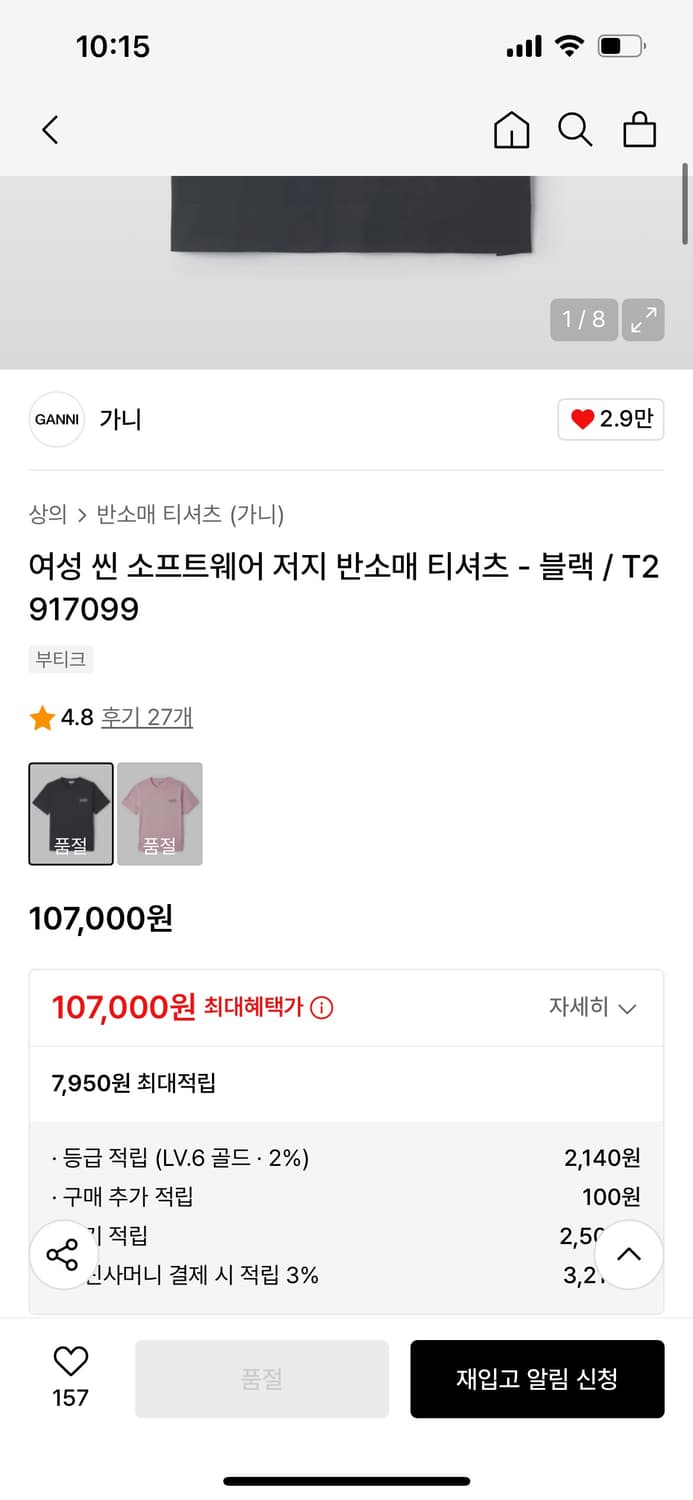The image size is (693, 1500).
Task: Select the black t-shirt 품절 thumbnail
Action: (x=70, y=813)
